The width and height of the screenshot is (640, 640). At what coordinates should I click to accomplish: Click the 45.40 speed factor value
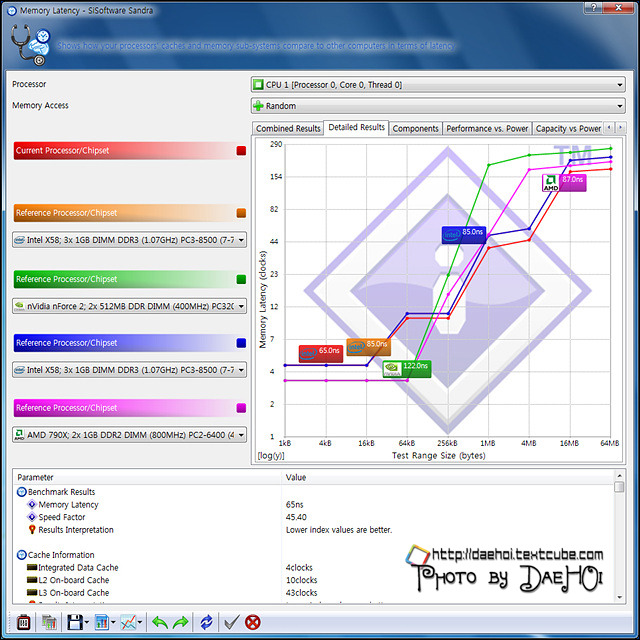click(296, 518)
